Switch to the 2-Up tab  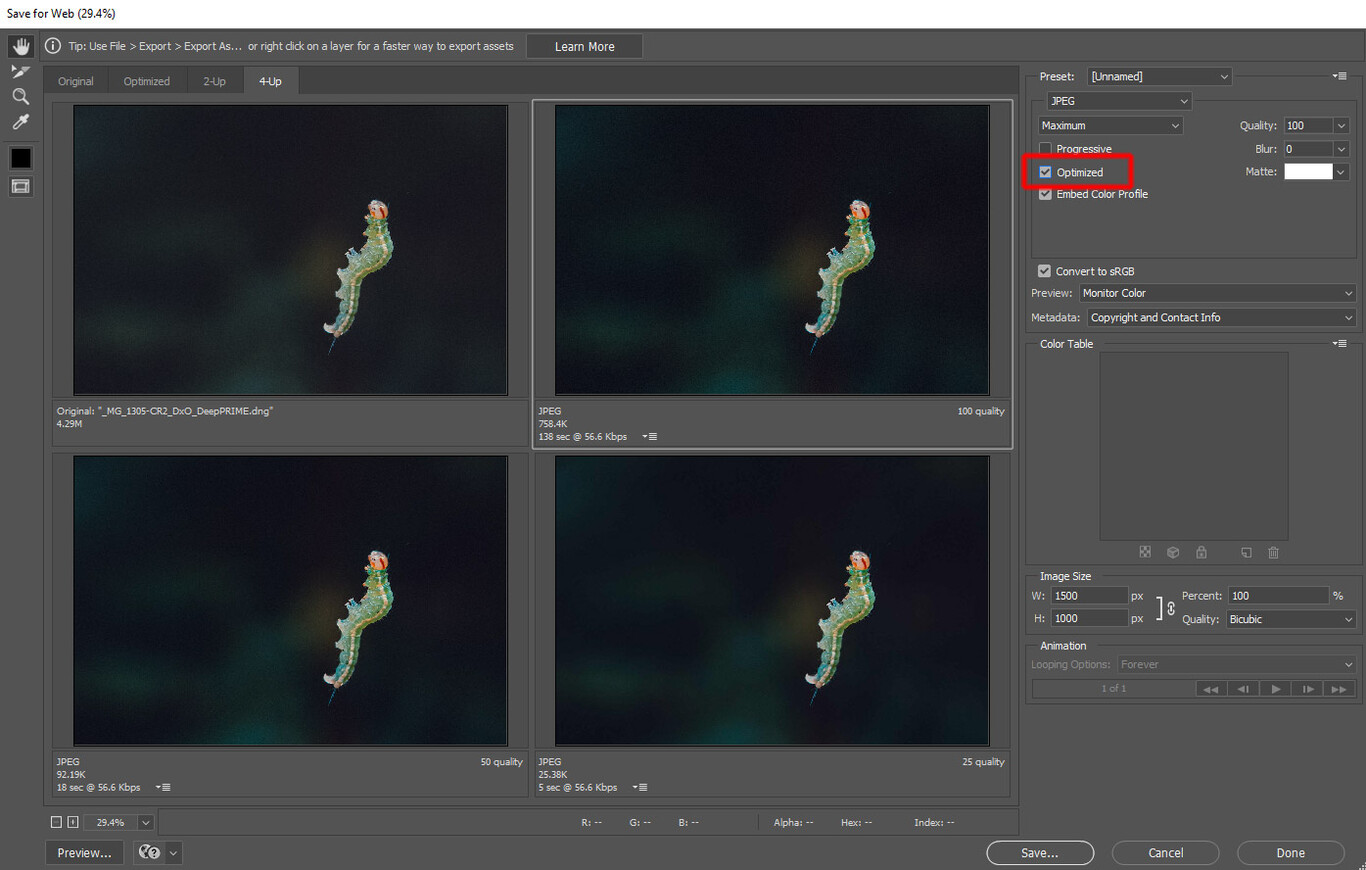point(215,81)
